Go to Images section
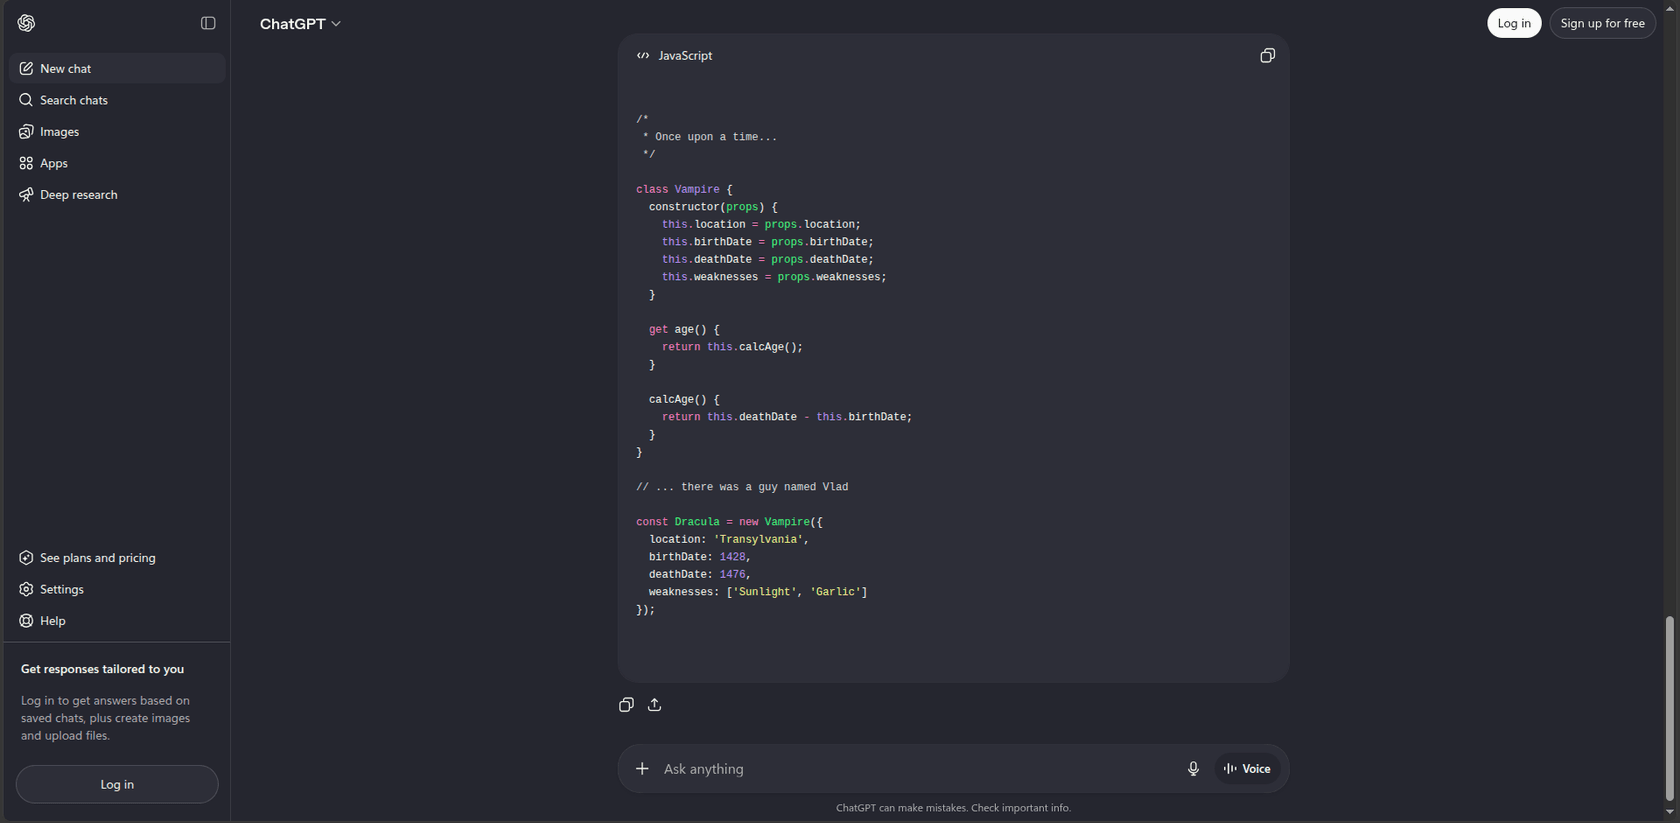This screenshot has width=1680, height=823. [x=117, y=131]
